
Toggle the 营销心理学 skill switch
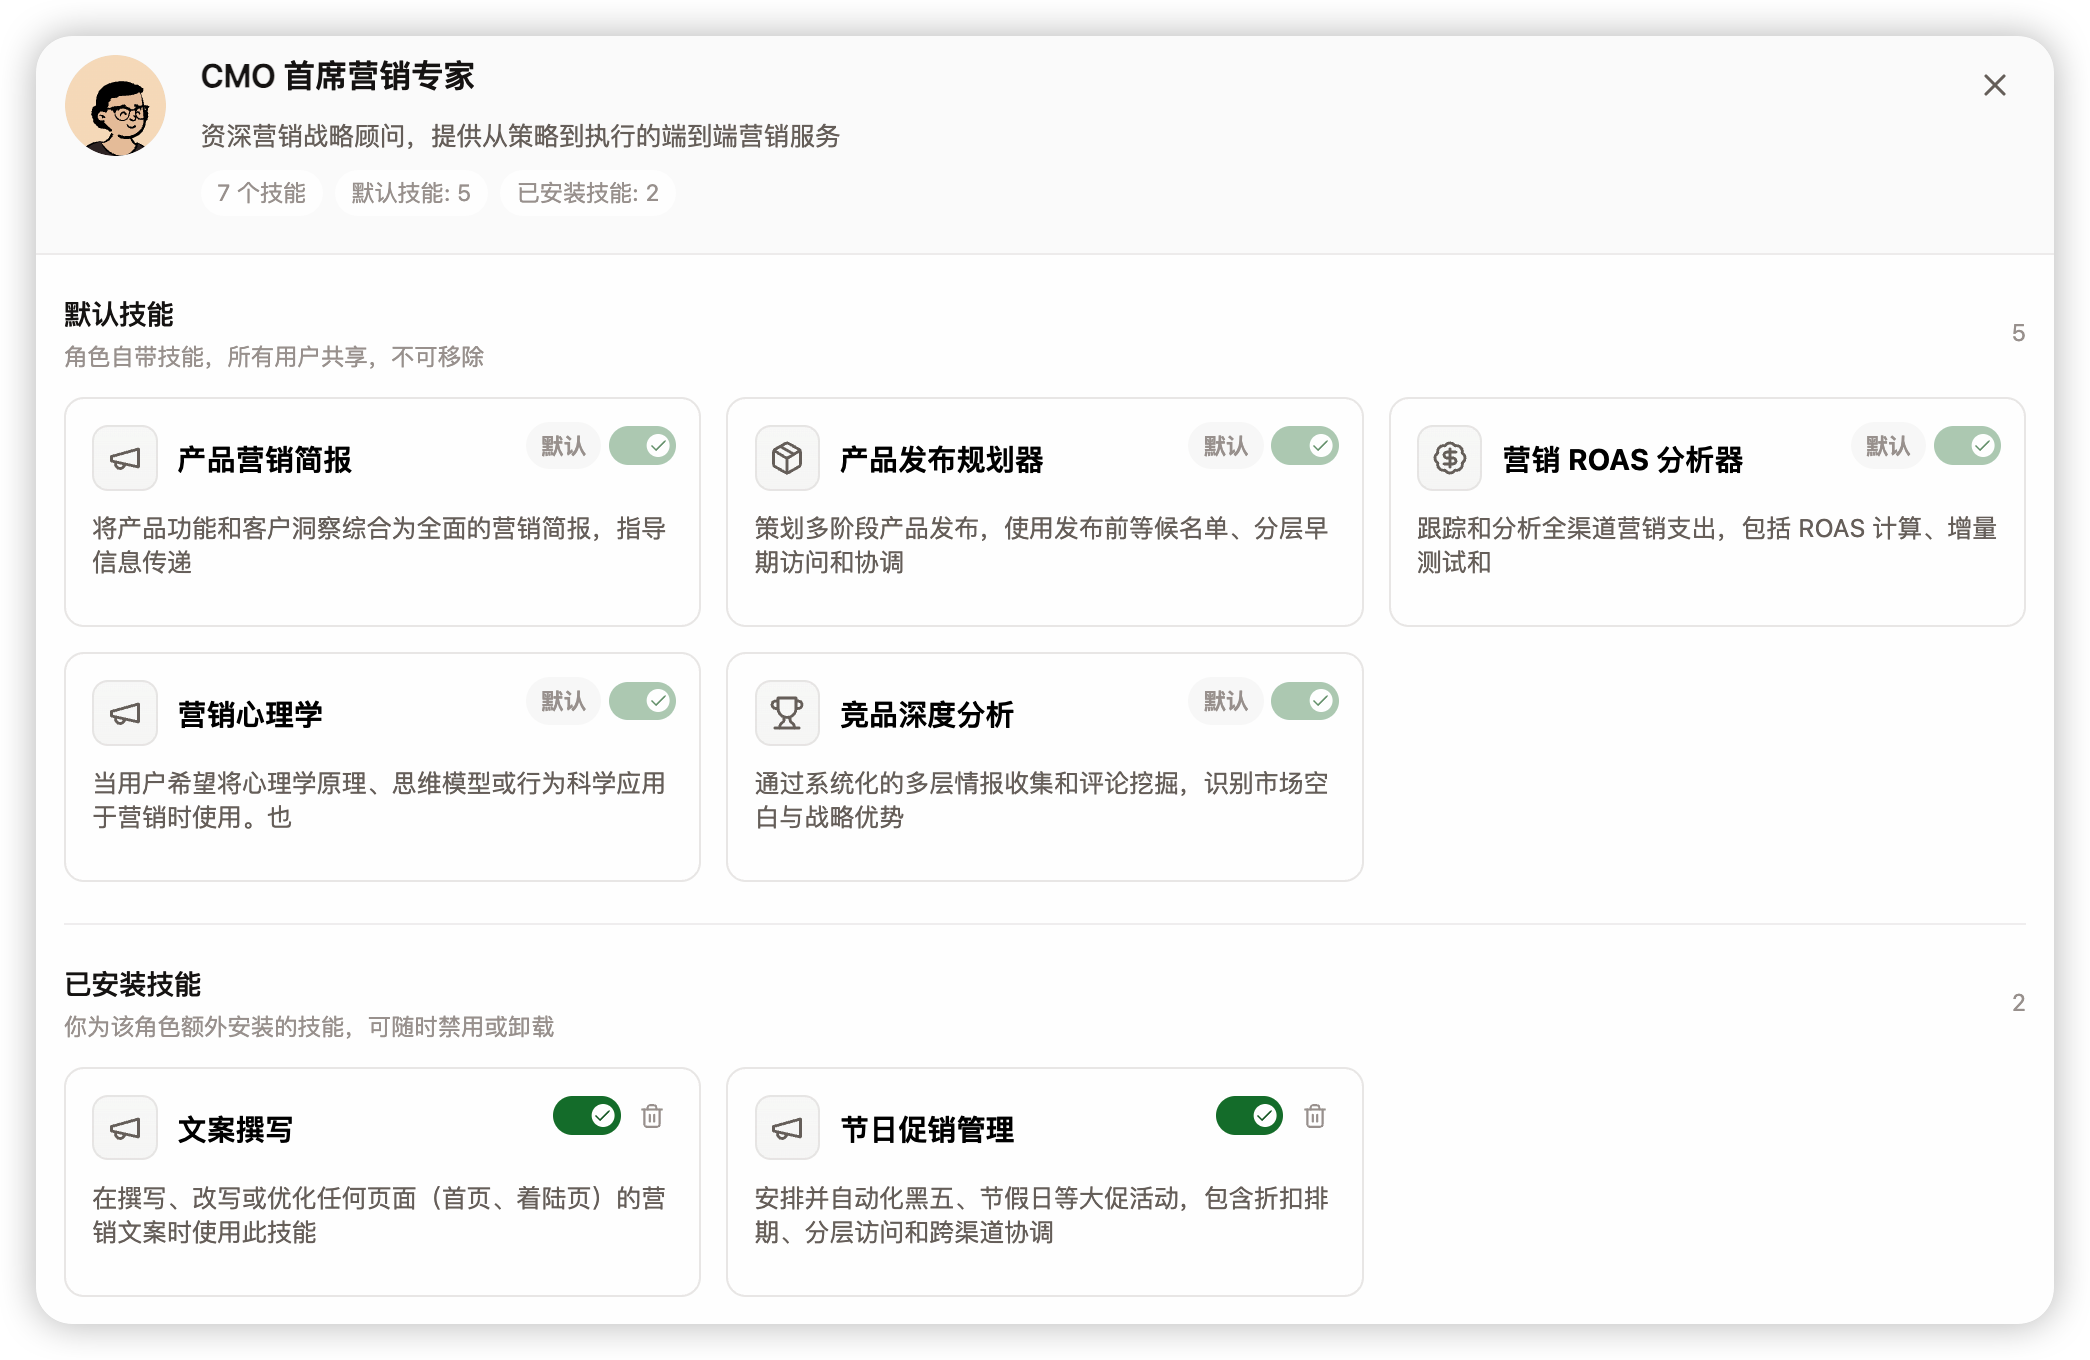tap(643, 701)
